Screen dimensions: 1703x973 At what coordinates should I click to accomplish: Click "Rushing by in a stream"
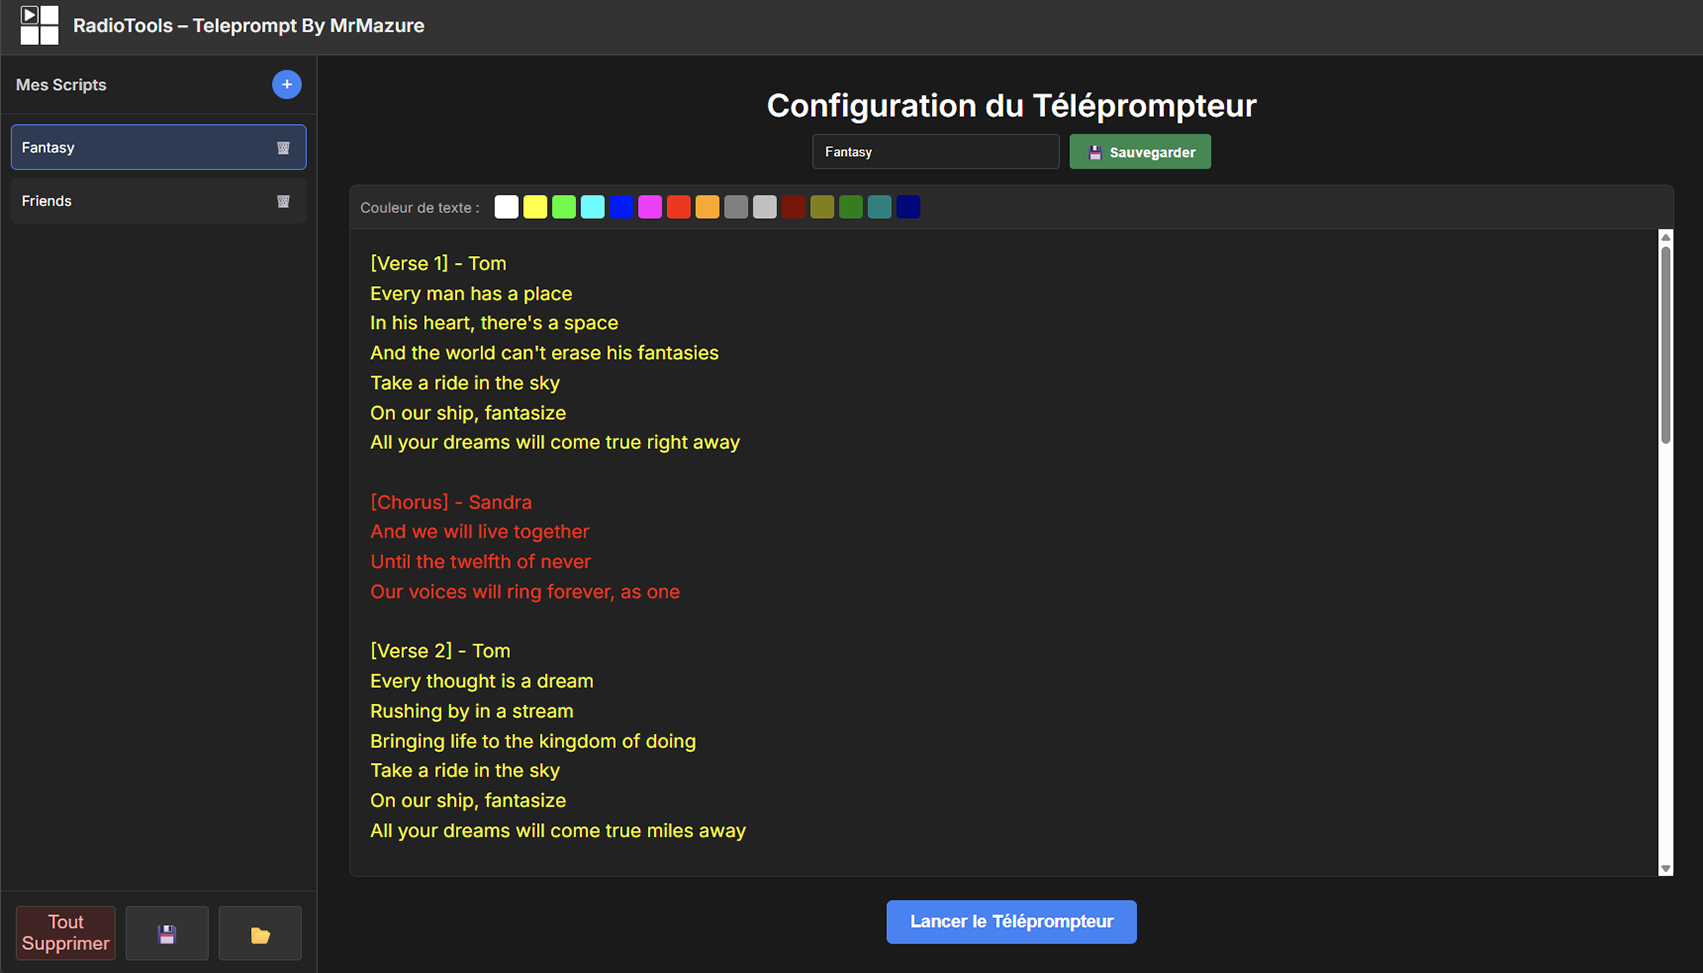point(472,711)
